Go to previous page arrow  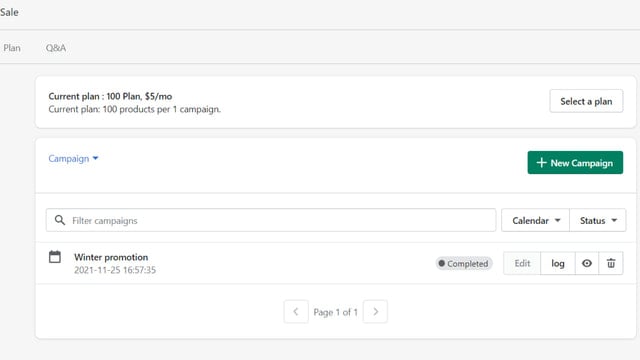pos(296,312)
